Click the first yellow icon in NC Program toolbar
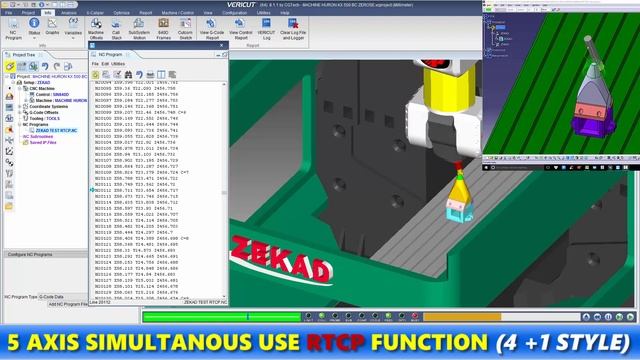 pos(96,75)
